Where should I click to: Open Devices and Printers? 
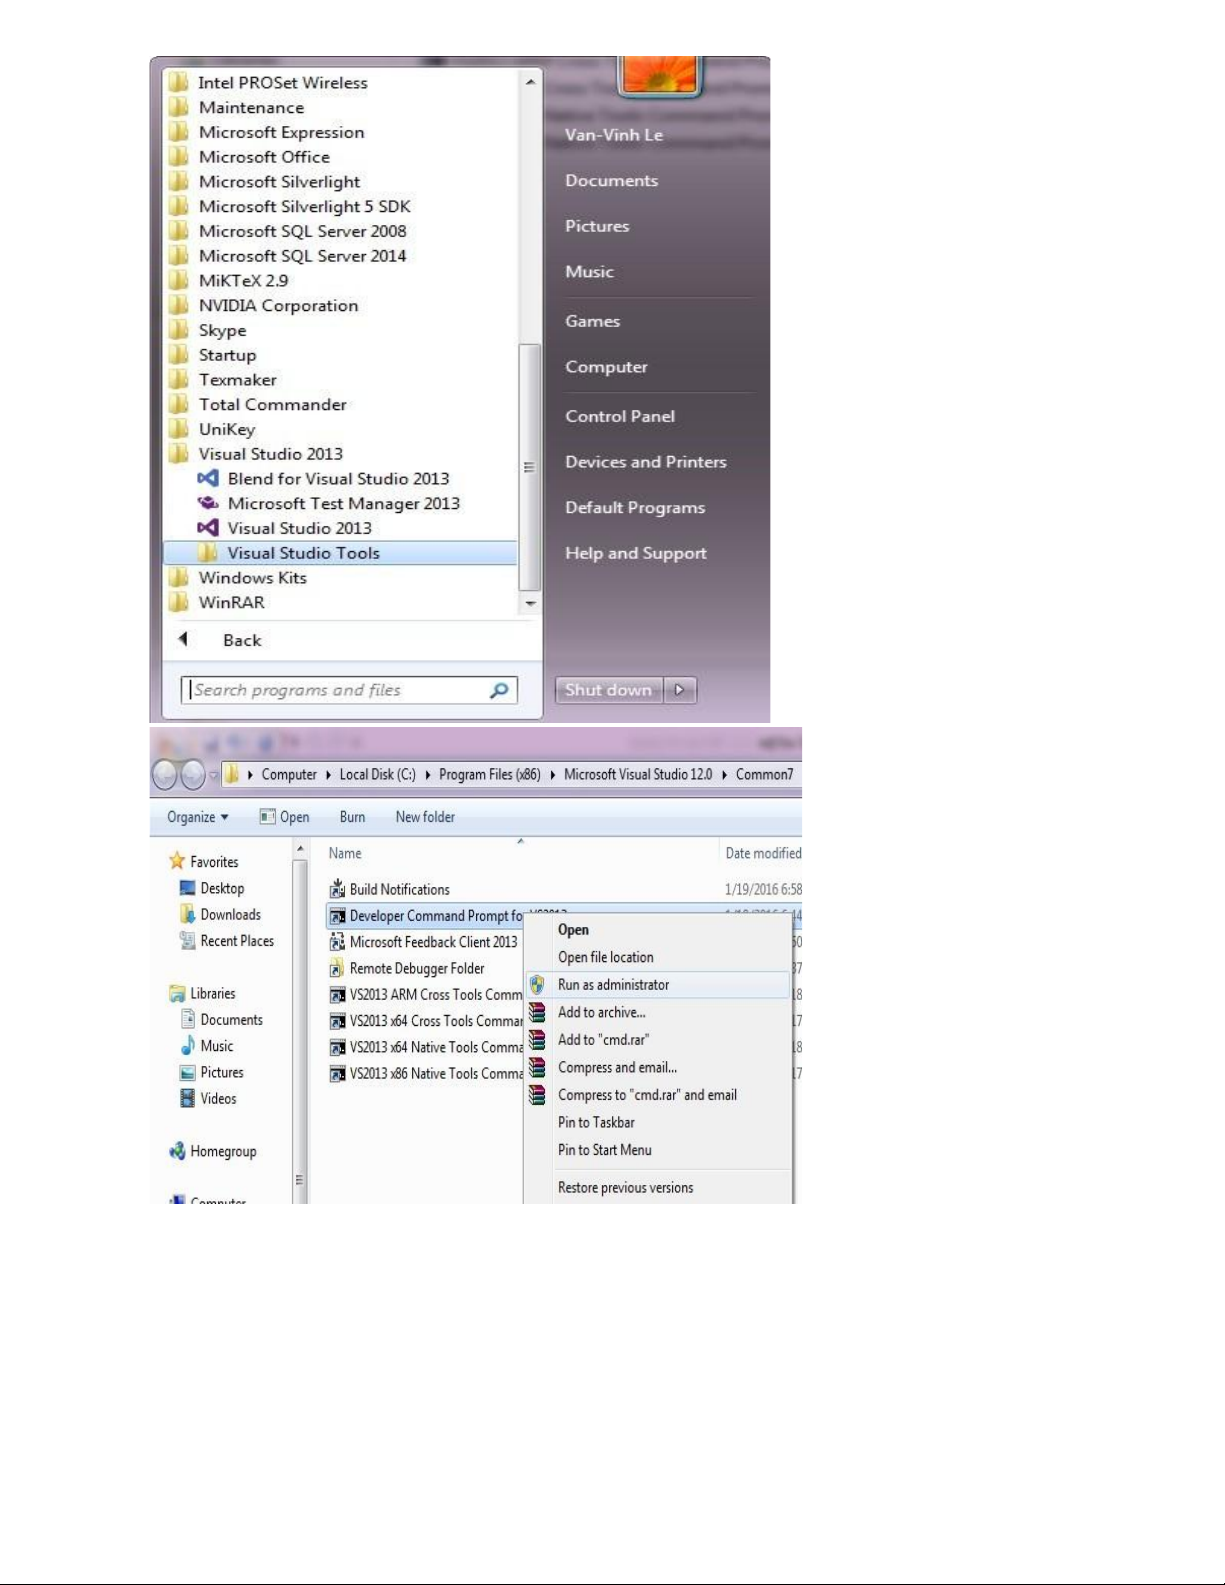646,462
